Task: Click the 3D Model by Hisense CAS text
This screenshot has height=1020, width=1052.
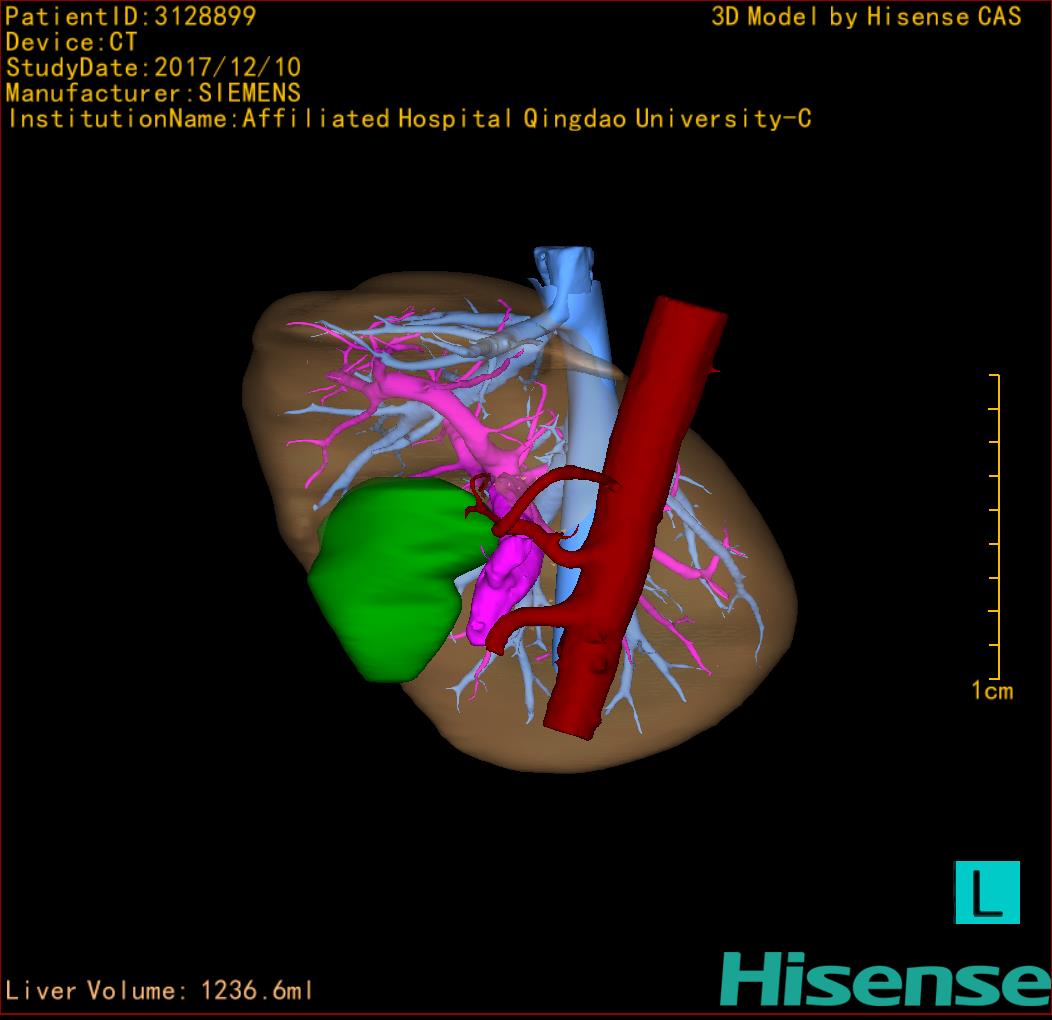Action: tap(866, 16)
